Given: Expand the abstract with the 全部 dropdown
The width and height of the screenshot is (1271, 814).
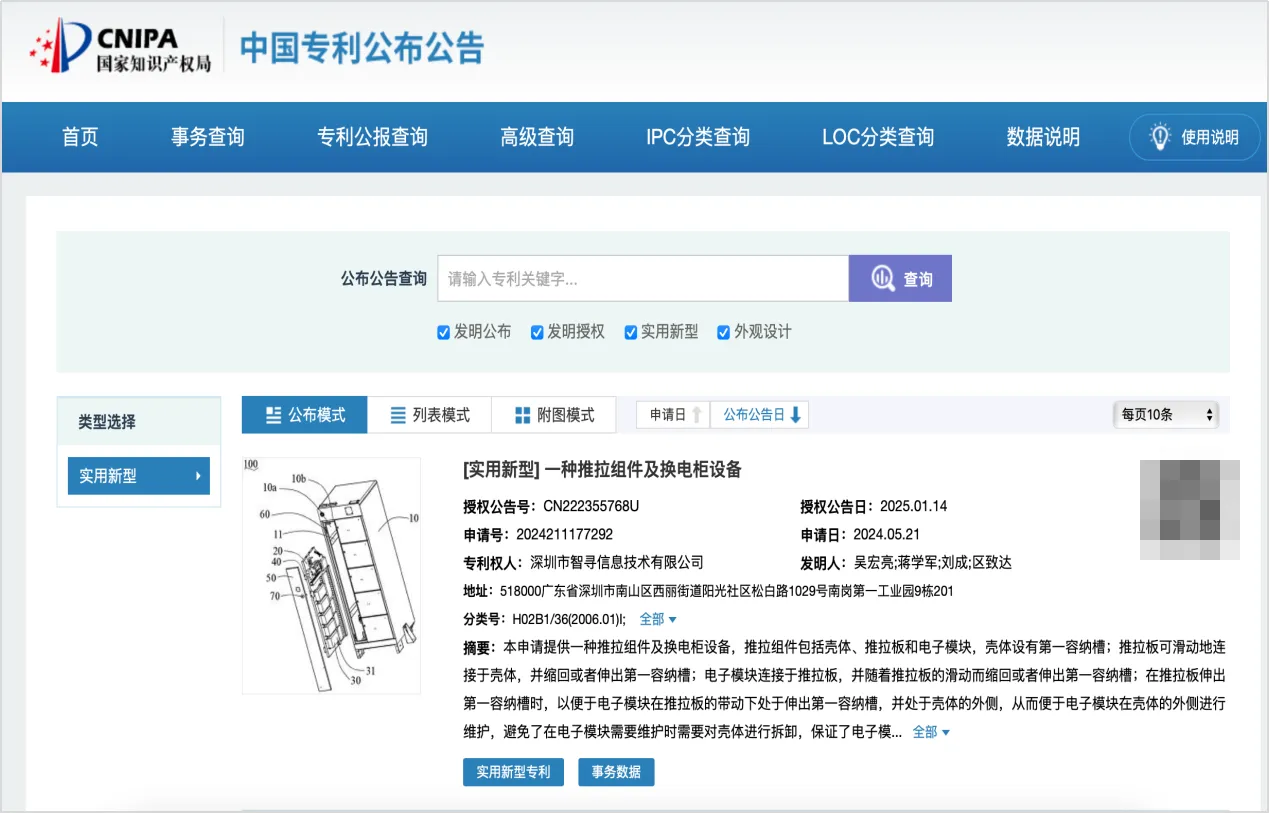Looking at the screenshot, I should coord(929,732).
